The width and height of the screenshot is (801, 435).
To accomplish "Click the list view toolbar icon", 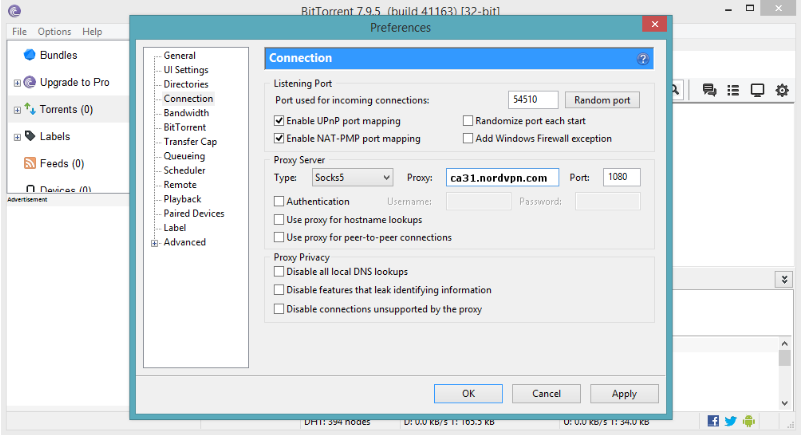I will [733, 90].
